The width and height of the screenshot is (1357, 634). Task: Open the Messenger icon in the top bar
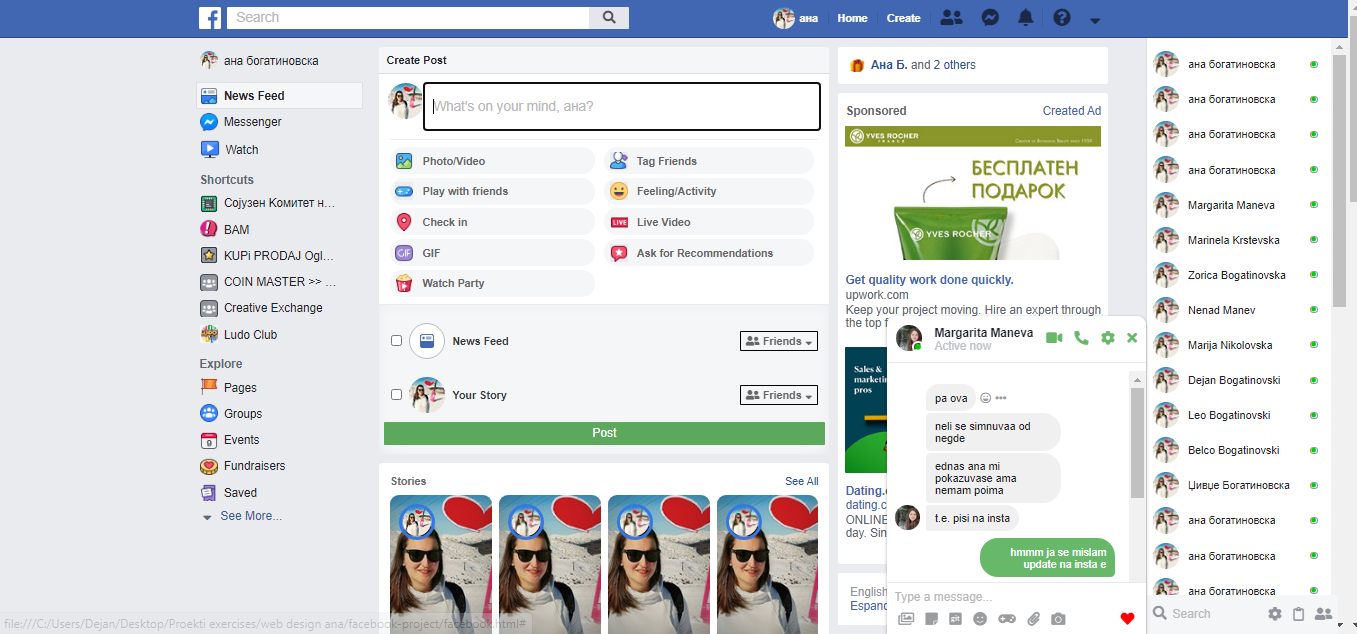click(x=990, y=18)
